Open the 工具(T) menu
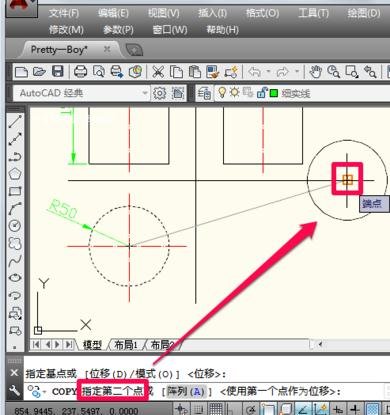 click(313, 13)
